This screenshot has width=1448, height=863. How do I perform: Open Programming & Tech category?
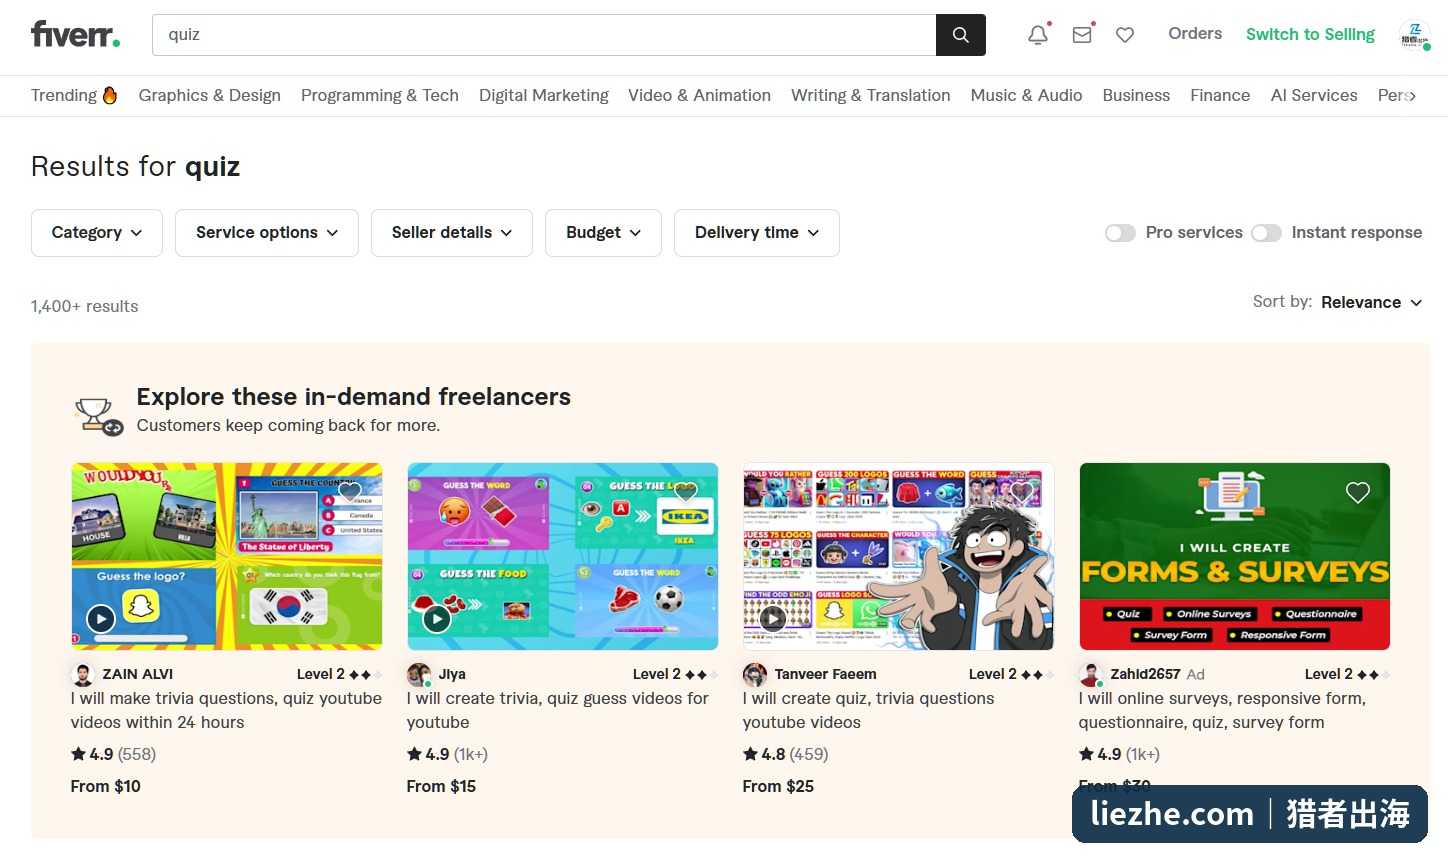pos(380,95)
